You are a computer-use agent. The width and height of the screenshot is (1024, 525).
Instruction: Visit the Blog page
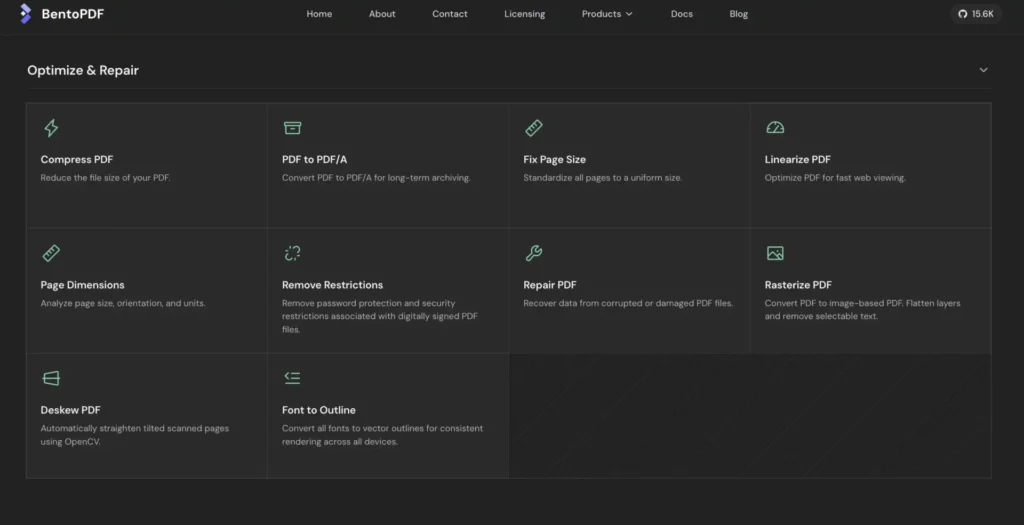(x=739, y=14)
